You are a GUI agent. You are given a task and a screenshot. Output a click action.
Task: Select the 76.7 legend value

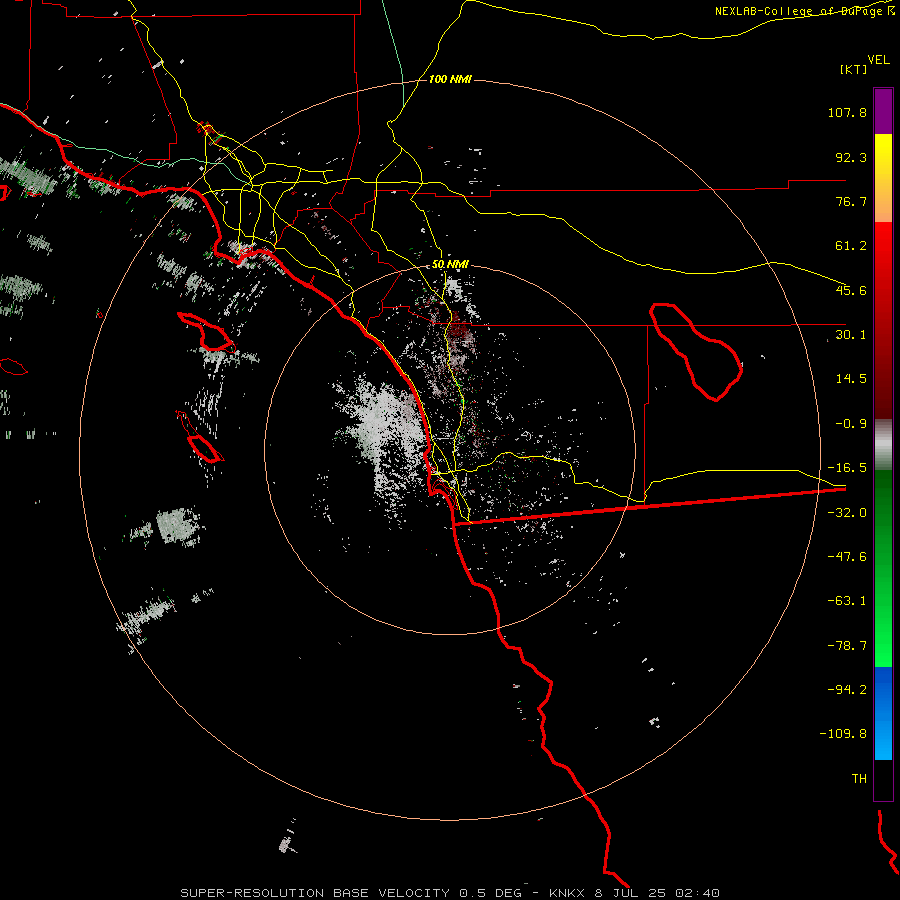click(x=851, y=201)
